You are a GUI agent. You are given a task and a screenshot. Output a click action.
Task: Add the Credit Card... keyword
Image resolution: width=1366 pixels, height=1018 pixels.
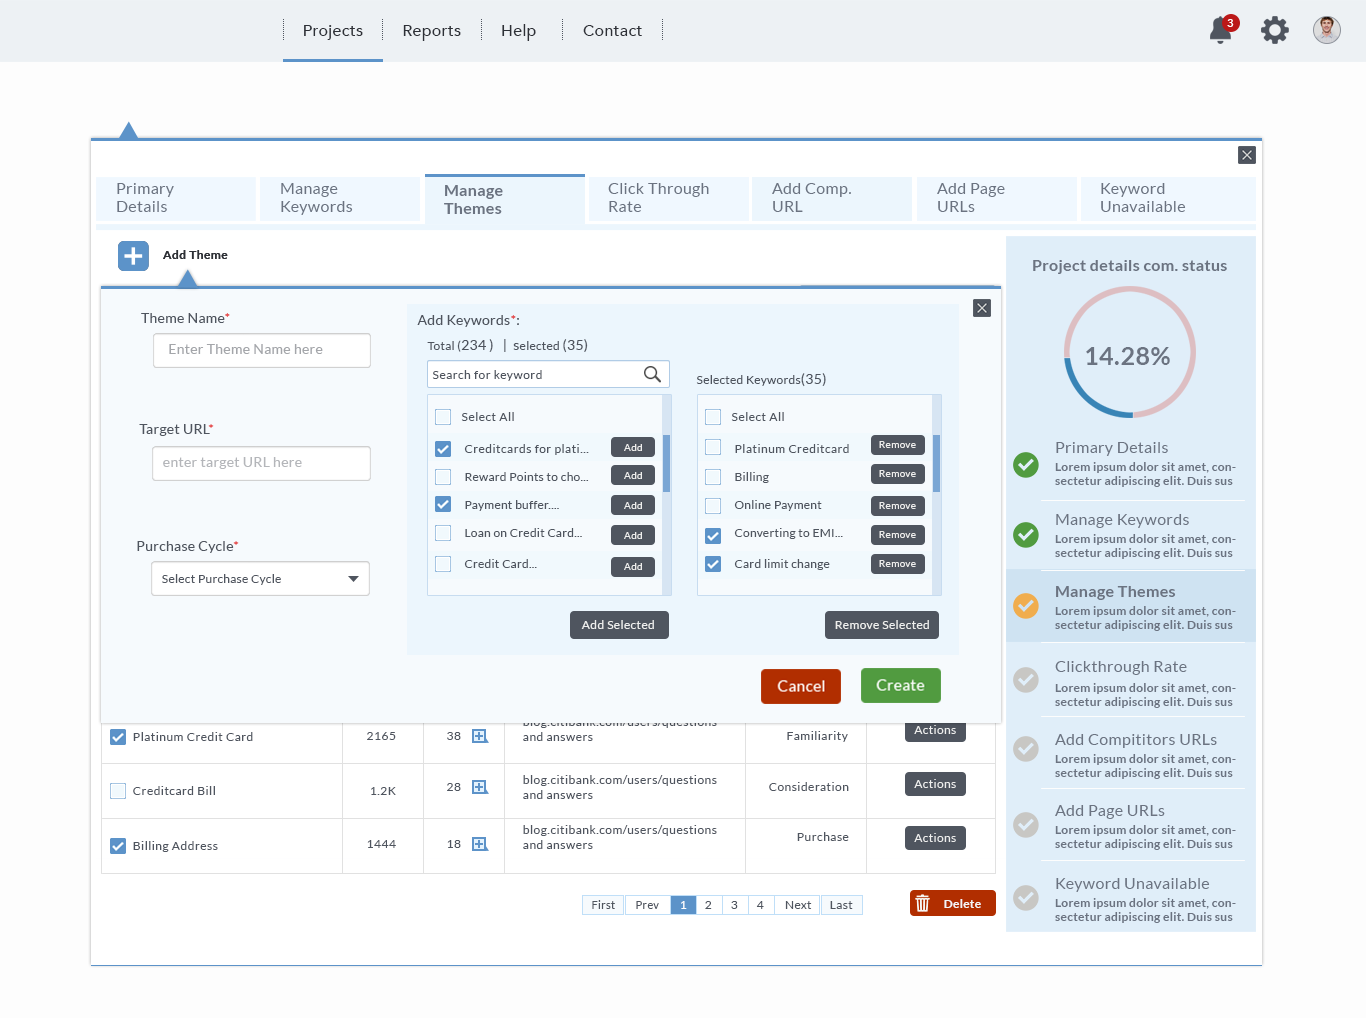[633, 567]
